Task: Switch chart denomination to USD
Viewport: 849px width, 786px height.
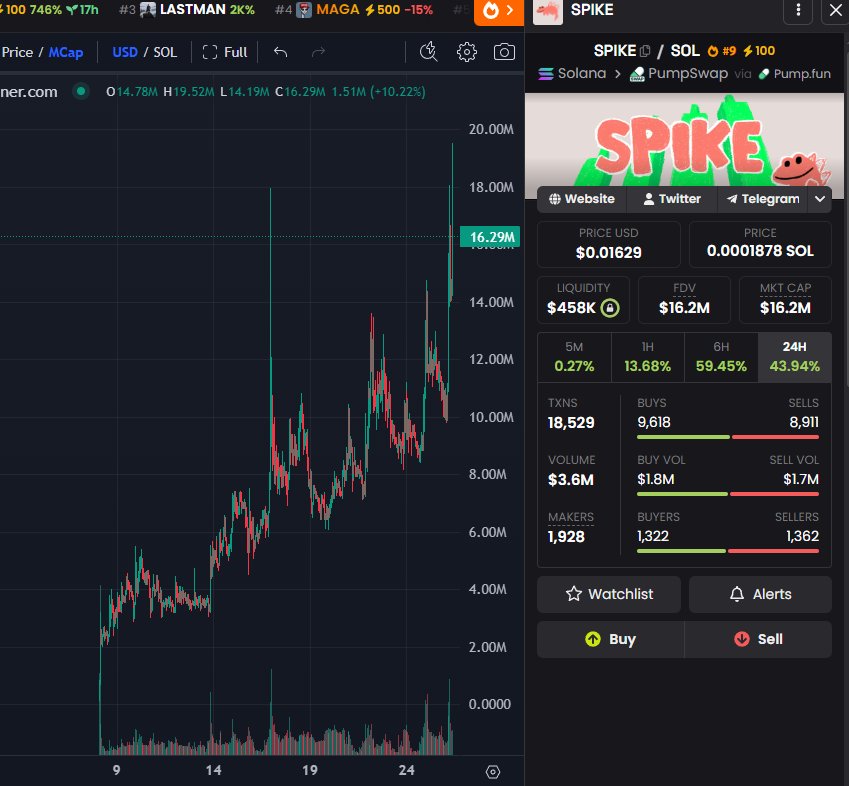Action: click(125, 52)
